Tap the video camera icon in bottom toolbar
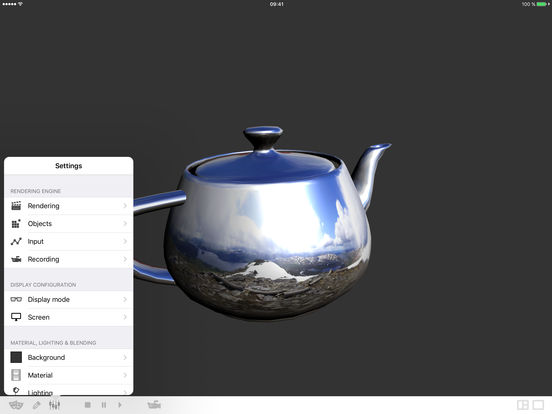 (154, 405)
